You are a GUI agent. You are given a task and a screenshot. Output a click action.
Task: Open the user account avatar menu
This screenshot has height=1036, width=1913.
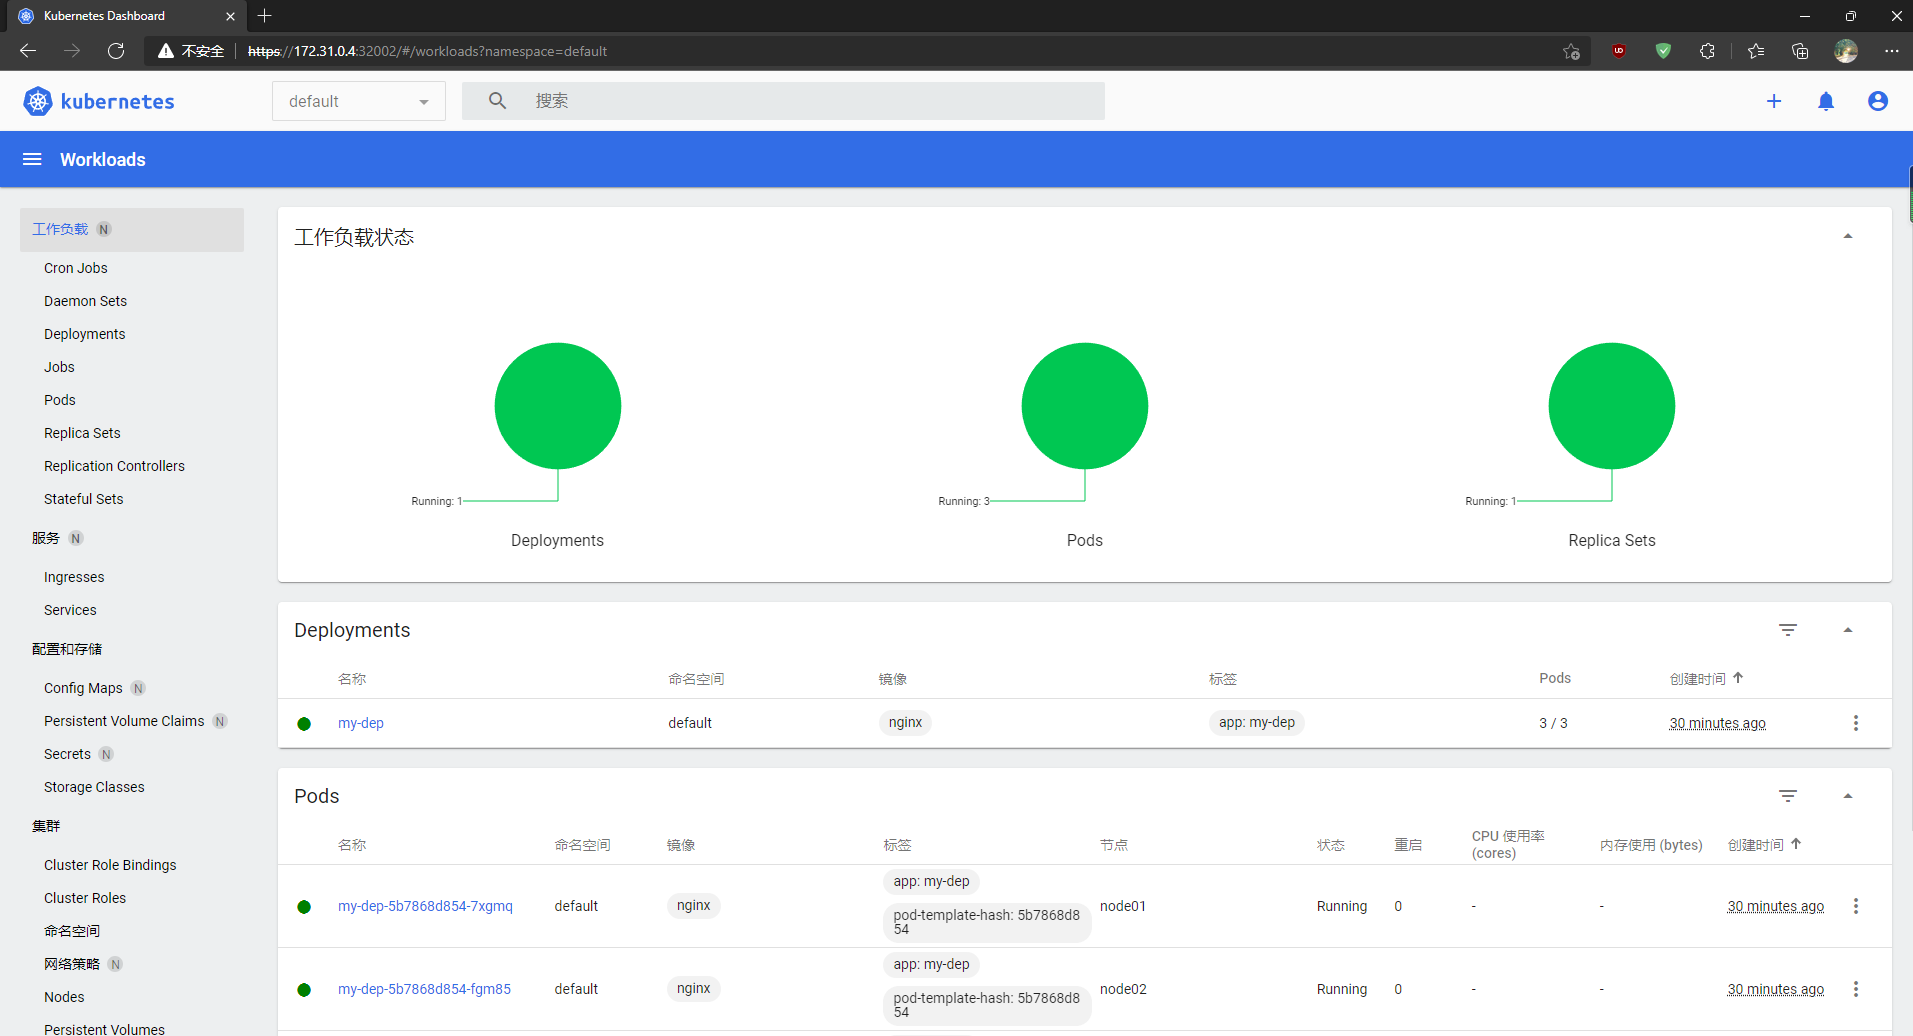(x=1878, y=101)
